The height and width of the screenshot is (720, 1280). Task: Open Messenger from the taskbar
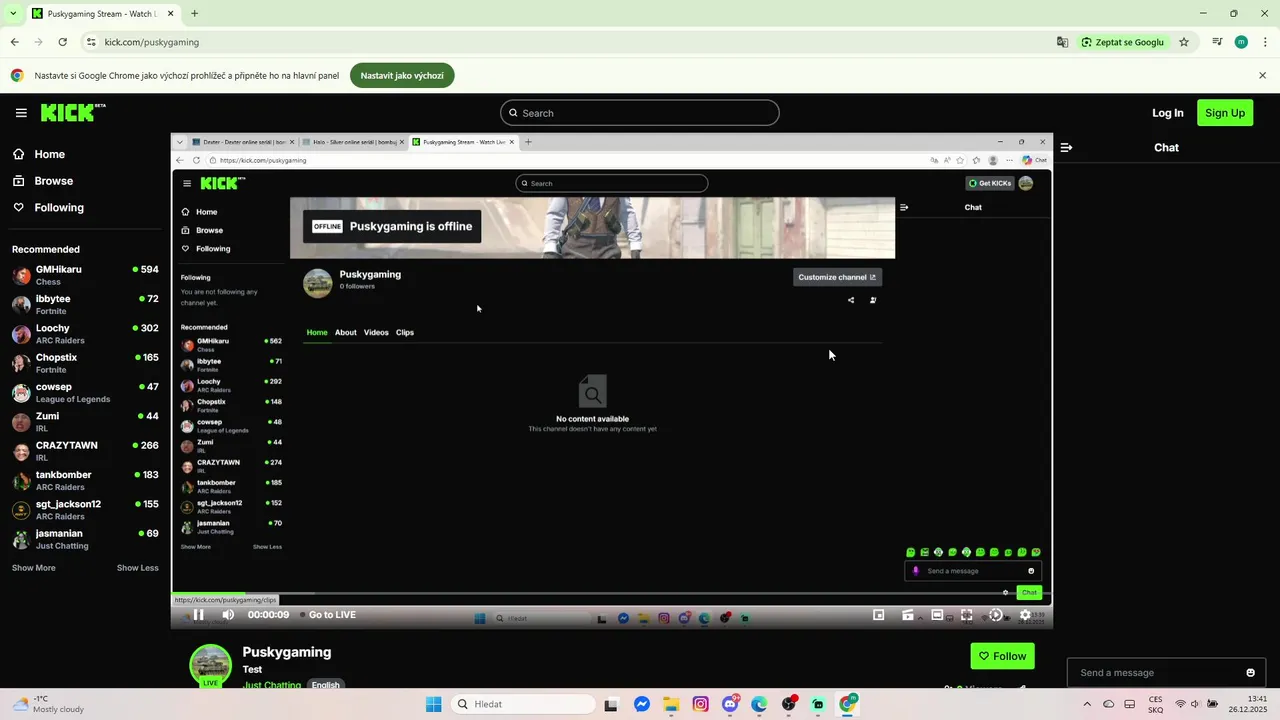pyautogui.click(x=642, y=704)
